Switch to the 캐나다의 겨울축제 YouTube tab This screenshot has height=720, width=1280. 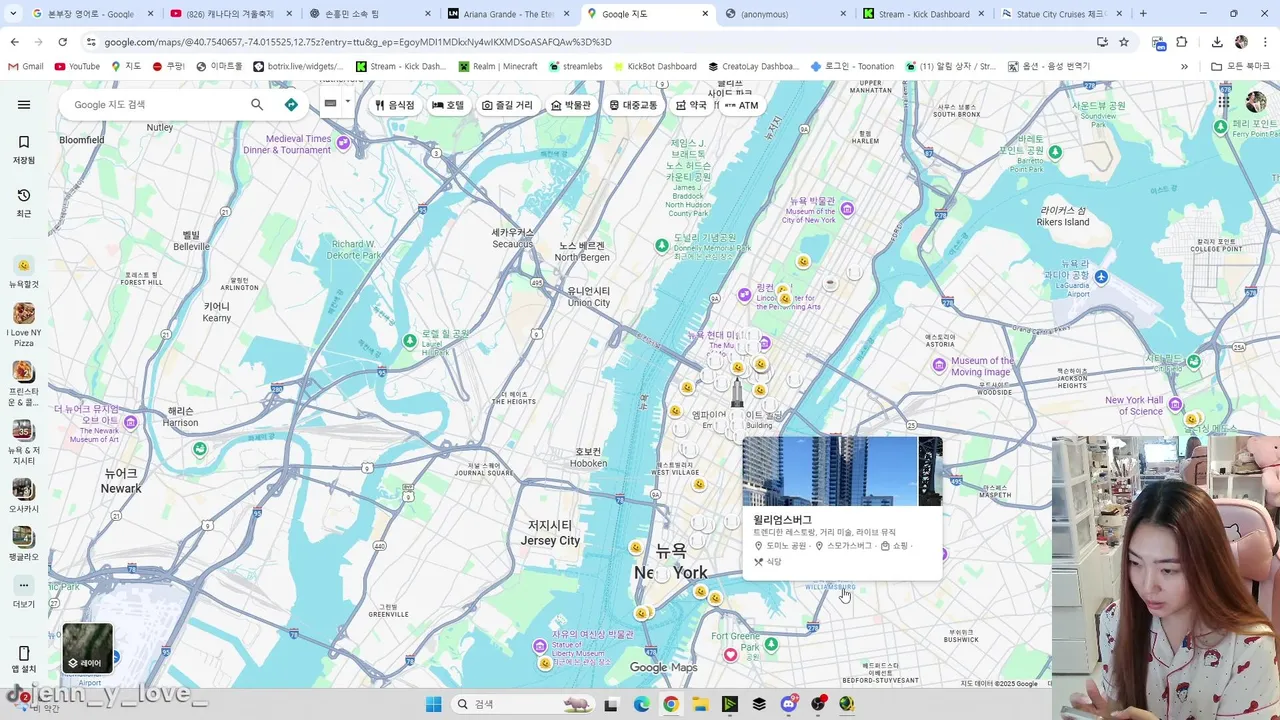230,14
